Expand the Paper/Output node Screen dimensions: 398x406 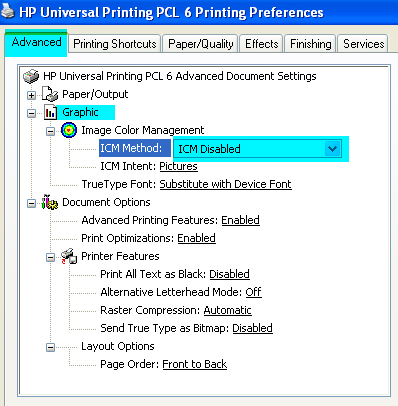[x=31, y=95]
